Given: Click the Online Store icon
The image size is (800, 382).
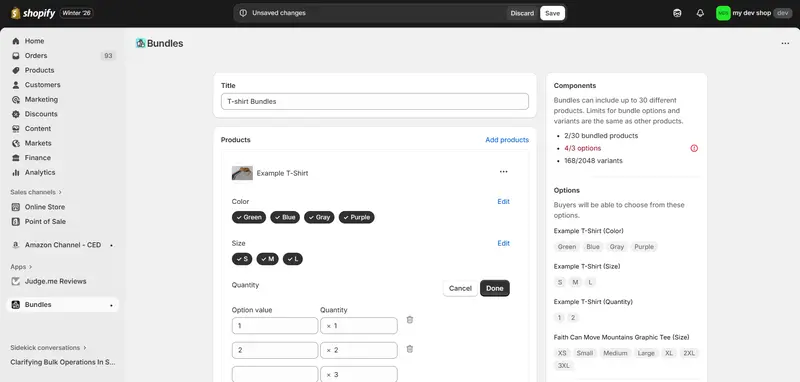Looking at the screenshot, I should tap(16, 207).
